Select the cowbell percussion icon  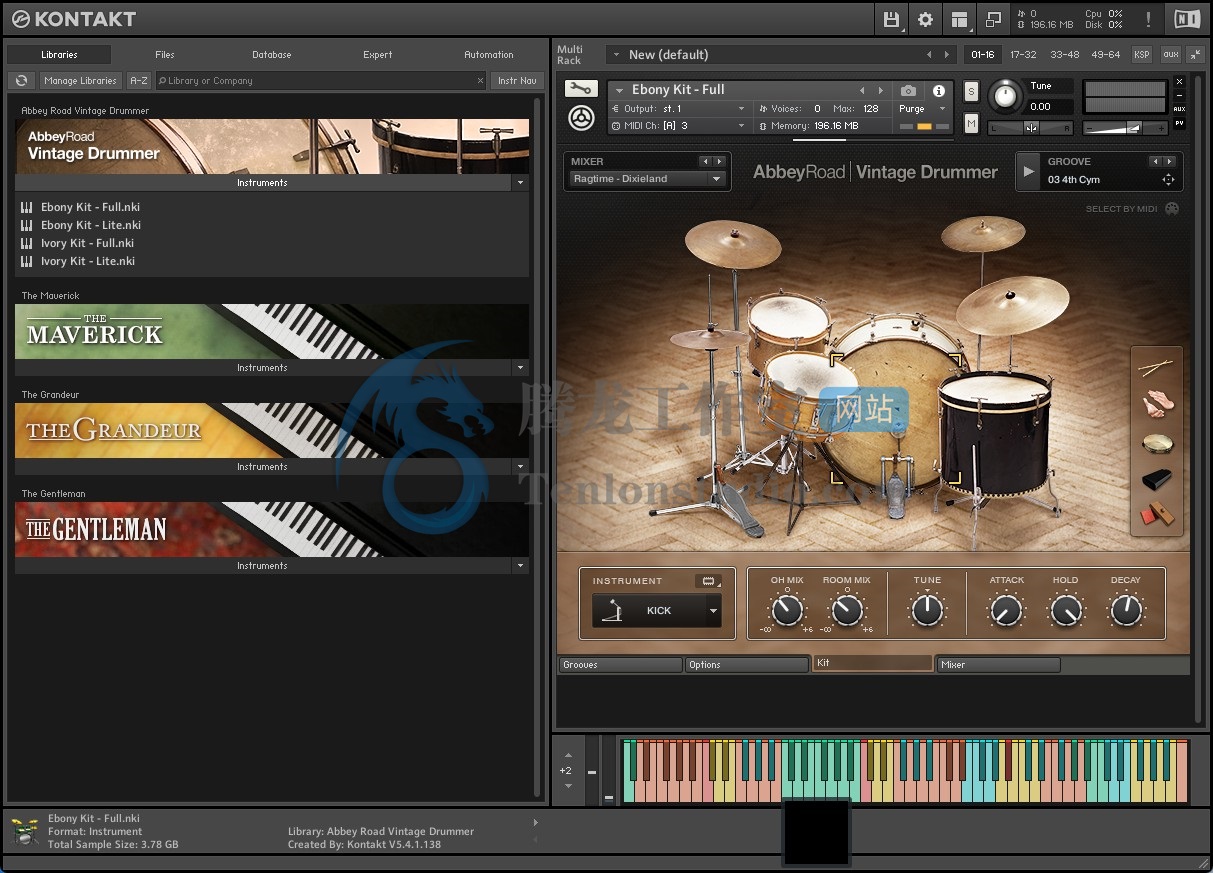pyautogui.click(x=1157, y=480)
